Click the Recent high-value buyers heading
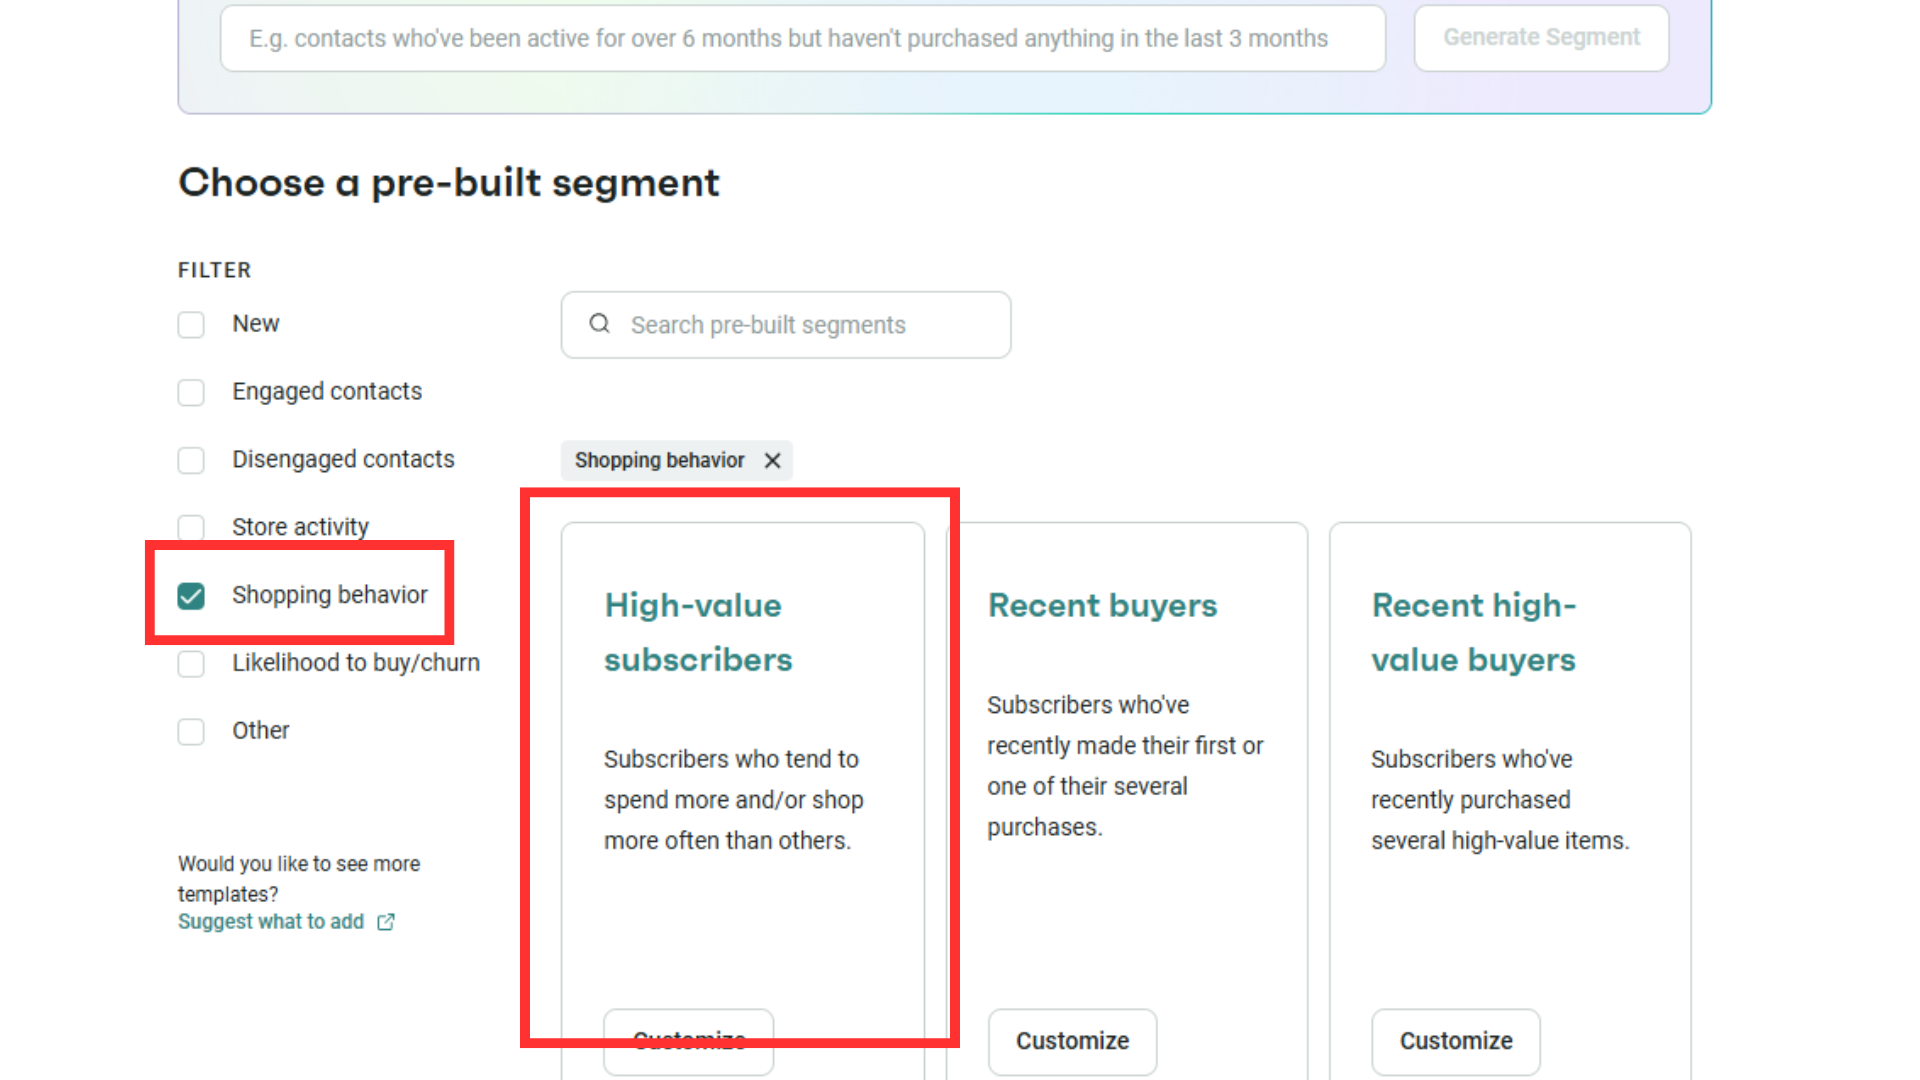Viewport: 1920px width, 1080px height. (x=1473, y=632)
